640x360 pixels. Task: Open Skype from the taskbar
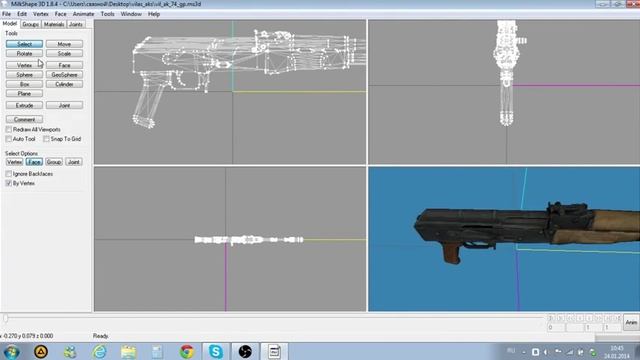[x=216, y=351]
